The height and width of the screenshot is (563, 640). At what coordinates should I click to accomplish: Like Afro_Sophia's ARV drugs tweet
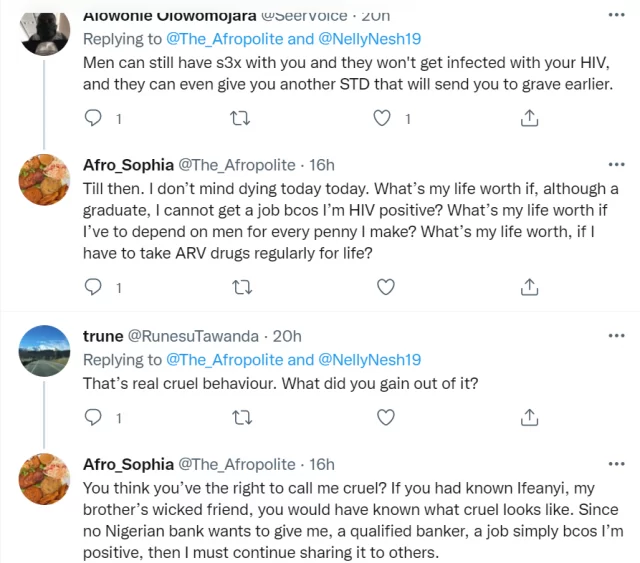click(x=384, y=288)
